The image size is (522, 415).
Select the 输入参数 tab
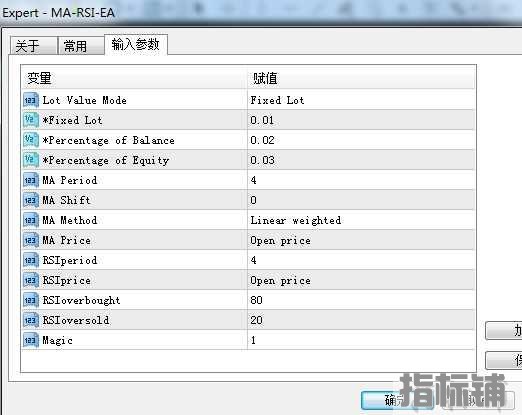(x=135, y=44)
